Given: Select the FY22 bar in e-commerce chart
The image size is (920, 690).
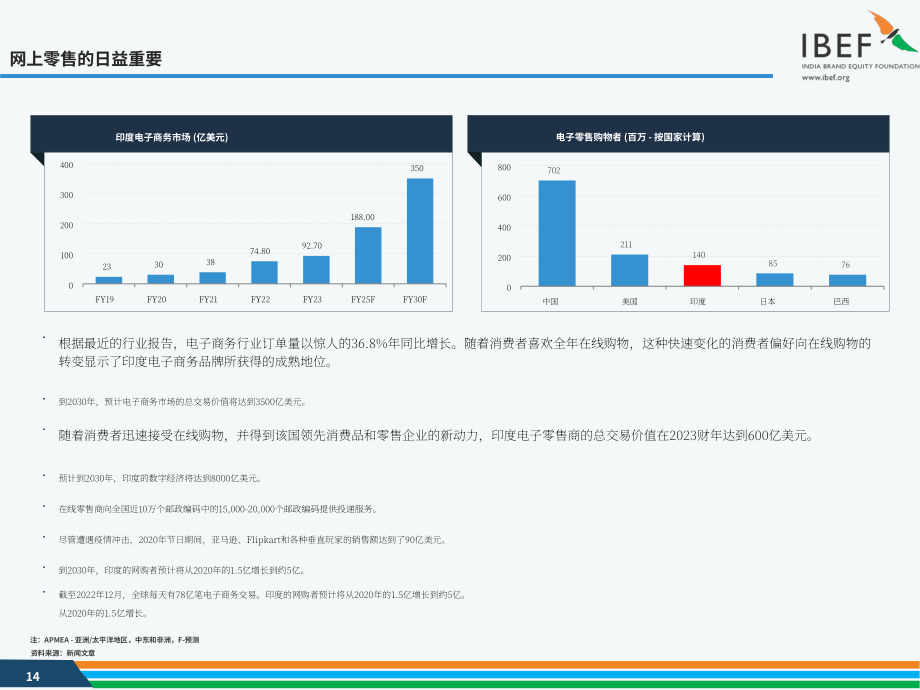Looking at the screenshot, I should [264, 273].
